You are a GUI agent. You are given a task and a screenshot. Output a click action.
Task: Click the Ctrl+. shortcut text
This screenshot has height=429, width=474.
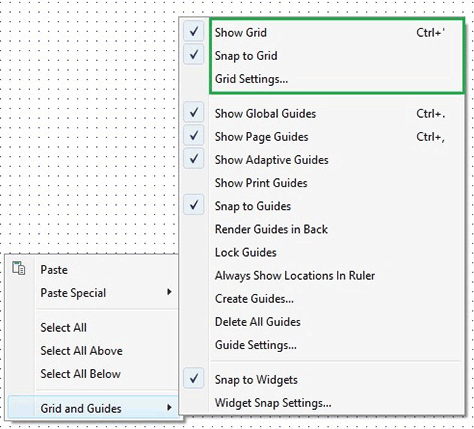coord(430,114)
